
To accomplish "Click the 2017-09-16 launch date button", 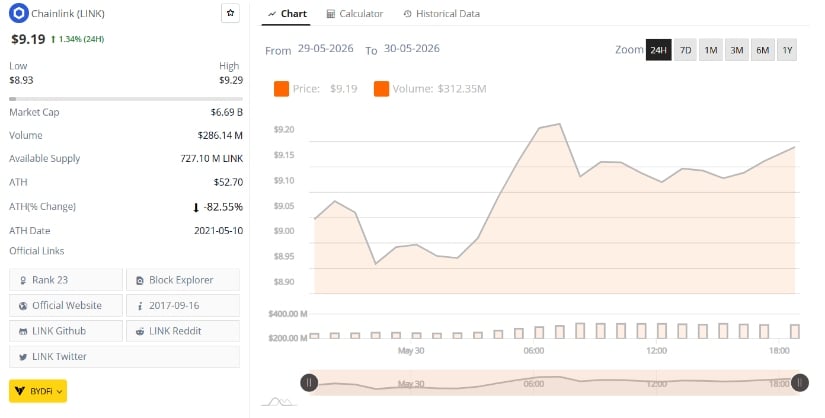I will [183, 305].
